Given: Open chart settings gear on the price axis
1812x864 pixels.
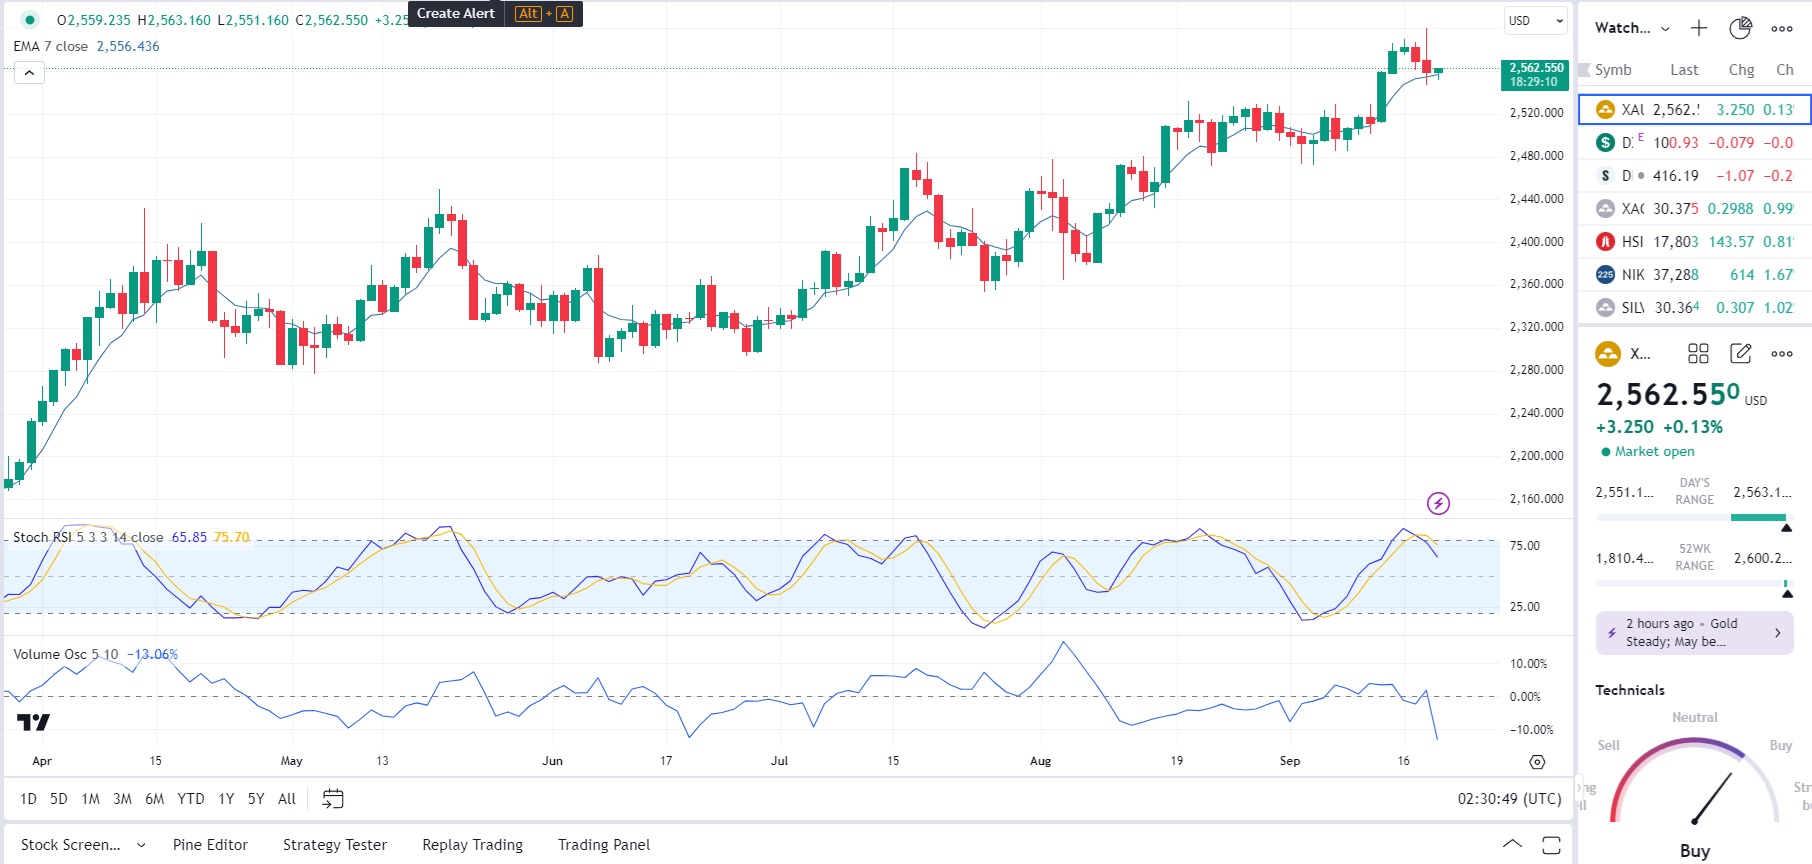Looking at the screenshot, I should click(x=1537, y=762).
